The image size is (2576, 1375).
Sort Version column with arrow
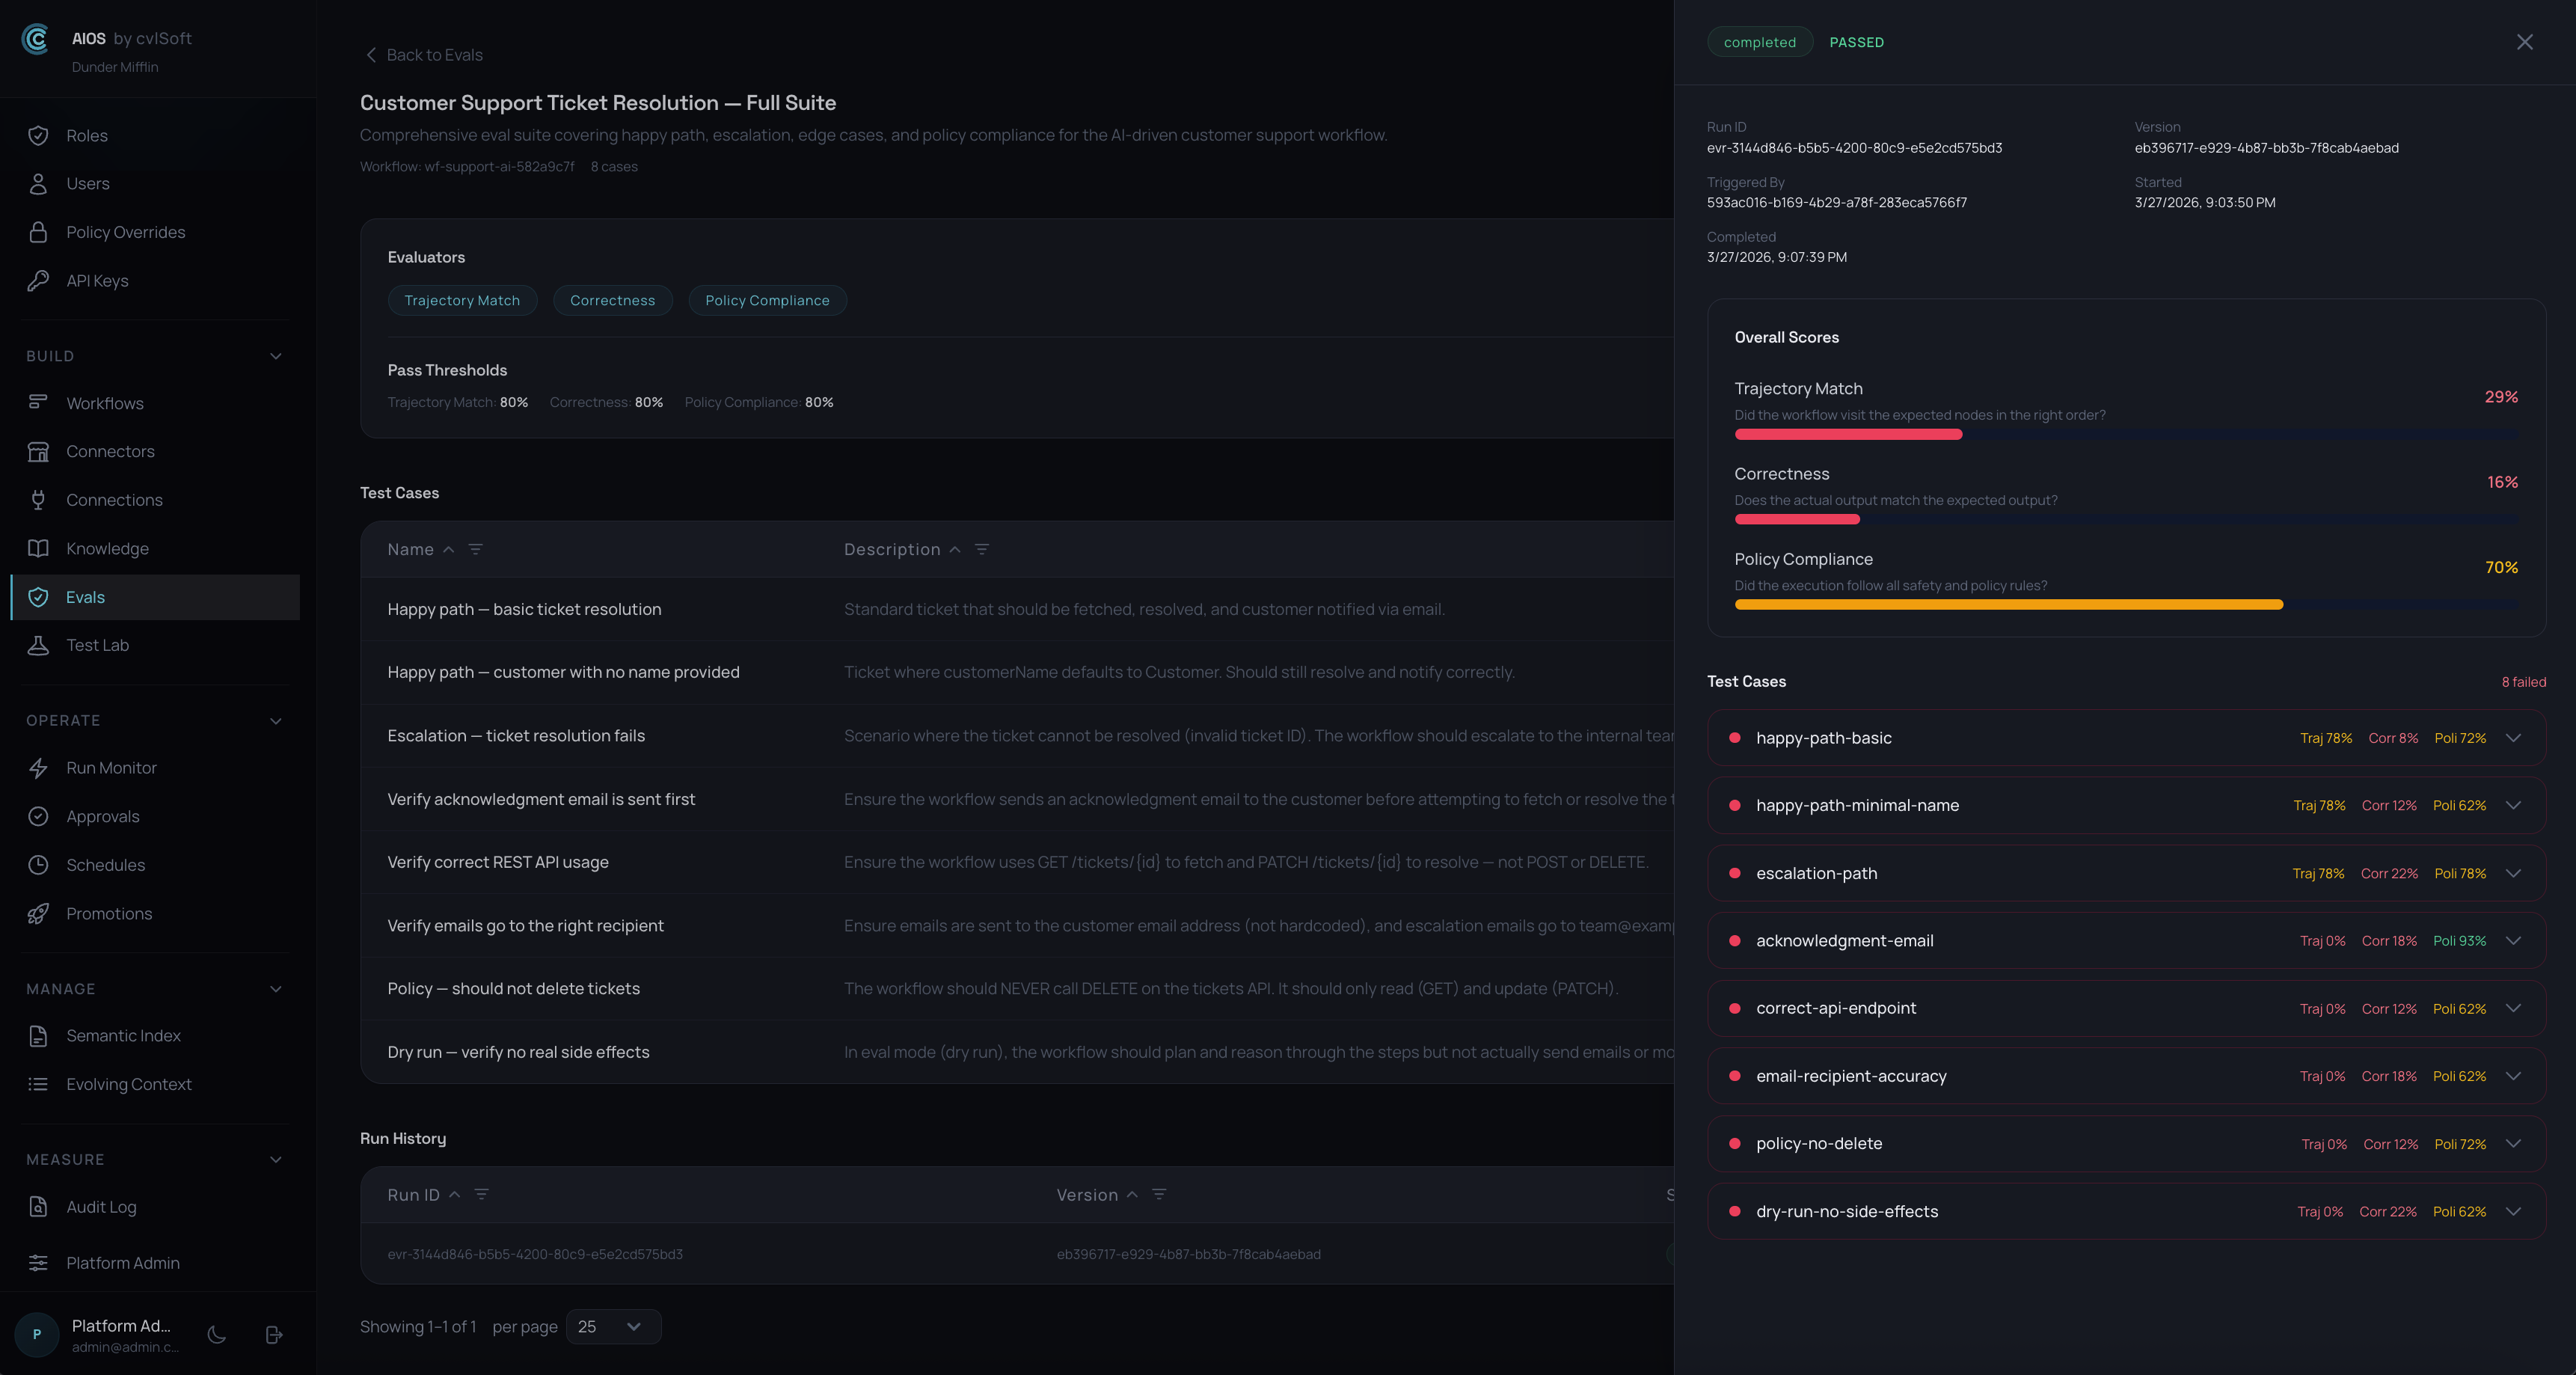[x=1132, y=1194]
